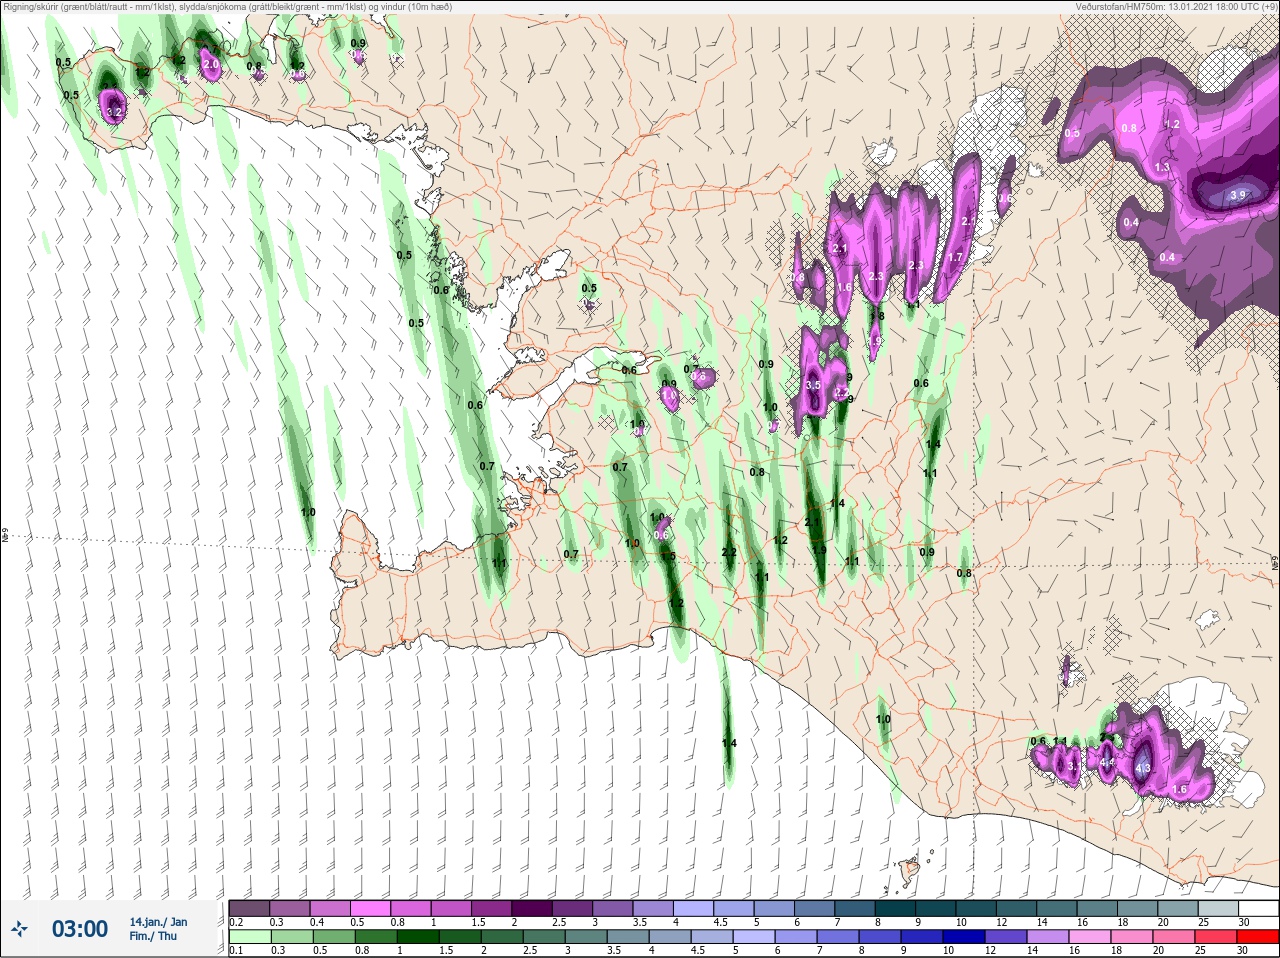Pick the top legend pink swatch starting at 0.5

tap(371, 908)
